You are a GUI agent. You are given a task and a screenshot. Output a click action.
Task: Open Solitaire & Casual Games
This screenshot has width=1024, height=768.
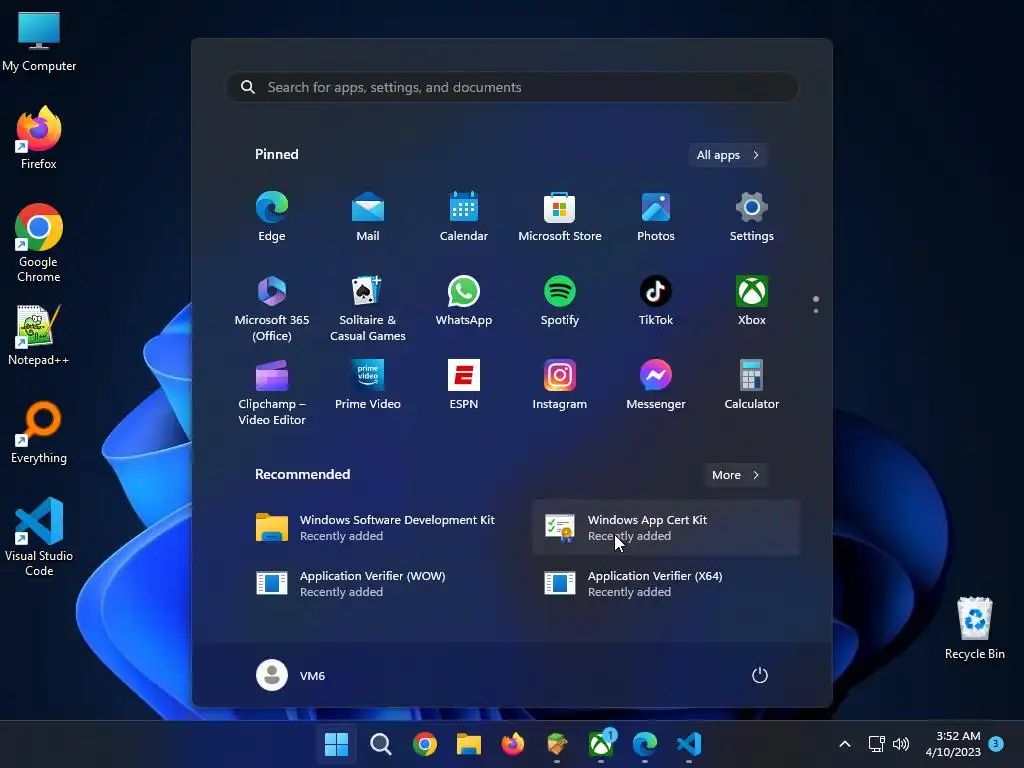[368, 308]
